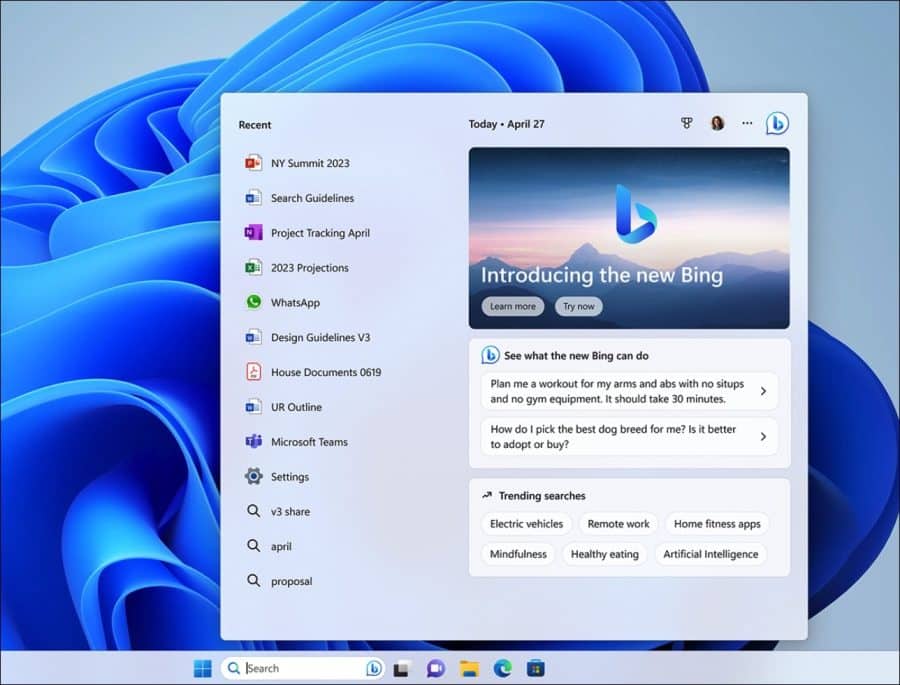Click the taskbar Search input field
The width and height of the screenshot is (900, 685).
pyautogui.click(x=302, y=668)
